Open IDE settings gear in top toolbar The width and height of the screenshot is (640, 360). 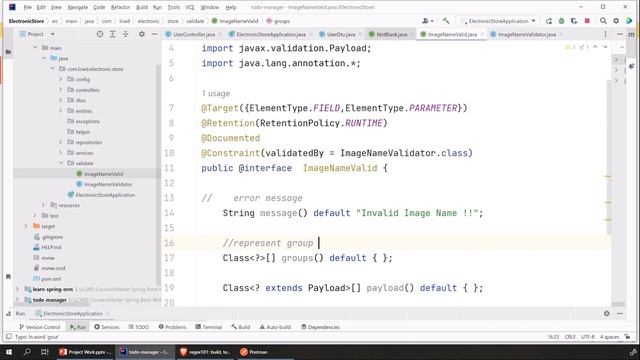pyautogui.click(x=616, y=21)
